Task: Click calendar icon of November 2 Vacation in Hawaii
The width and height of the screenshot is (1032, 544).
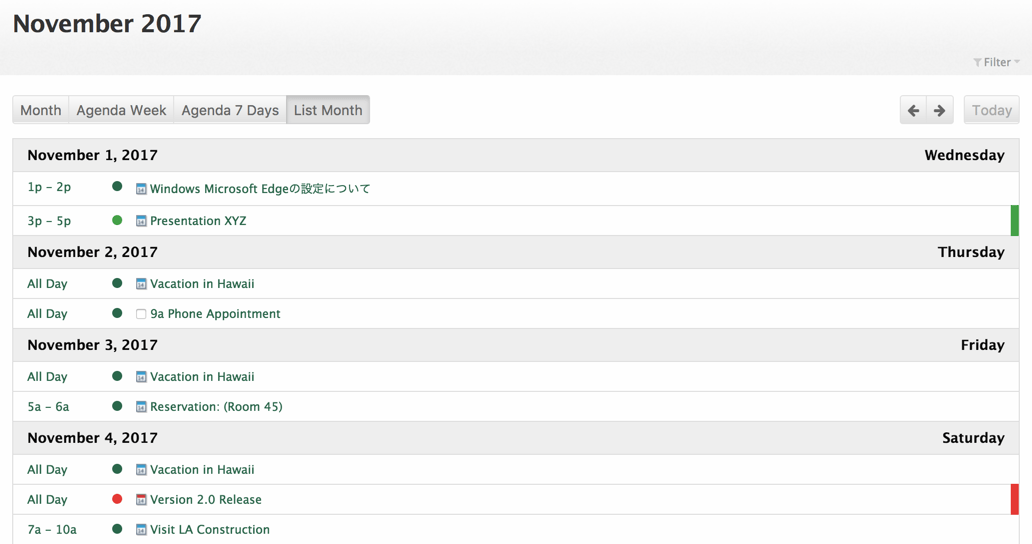Action: tap(141, 284)
